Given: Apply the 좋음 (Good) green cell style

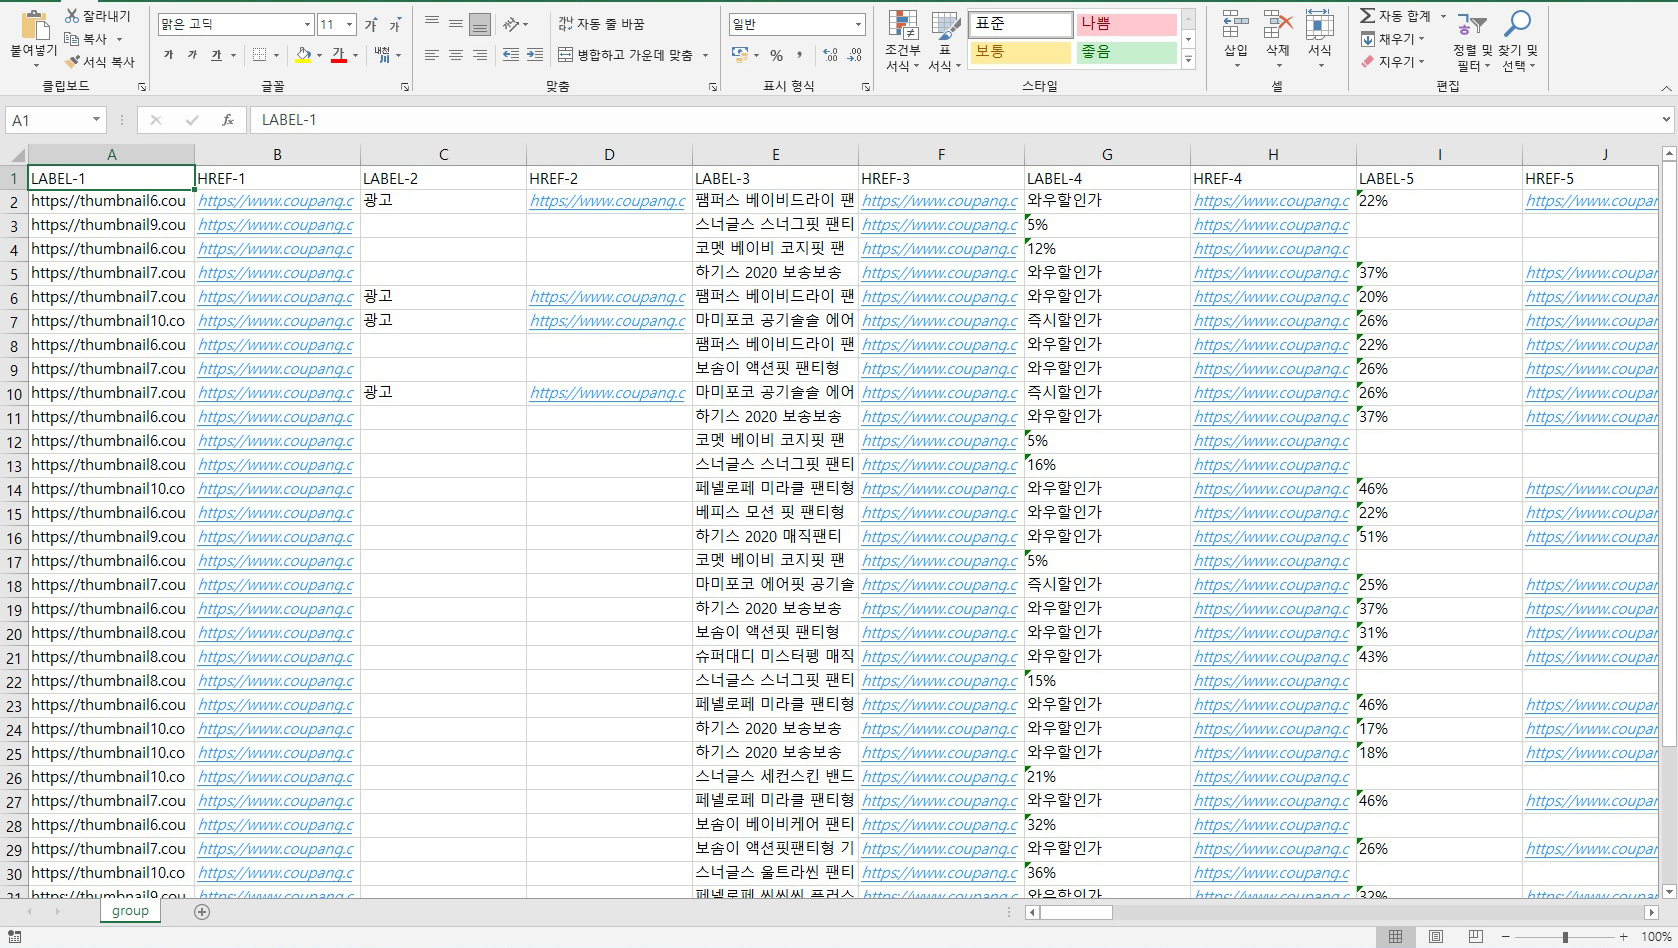Looking at the screenshot, I should point(1126,52).
